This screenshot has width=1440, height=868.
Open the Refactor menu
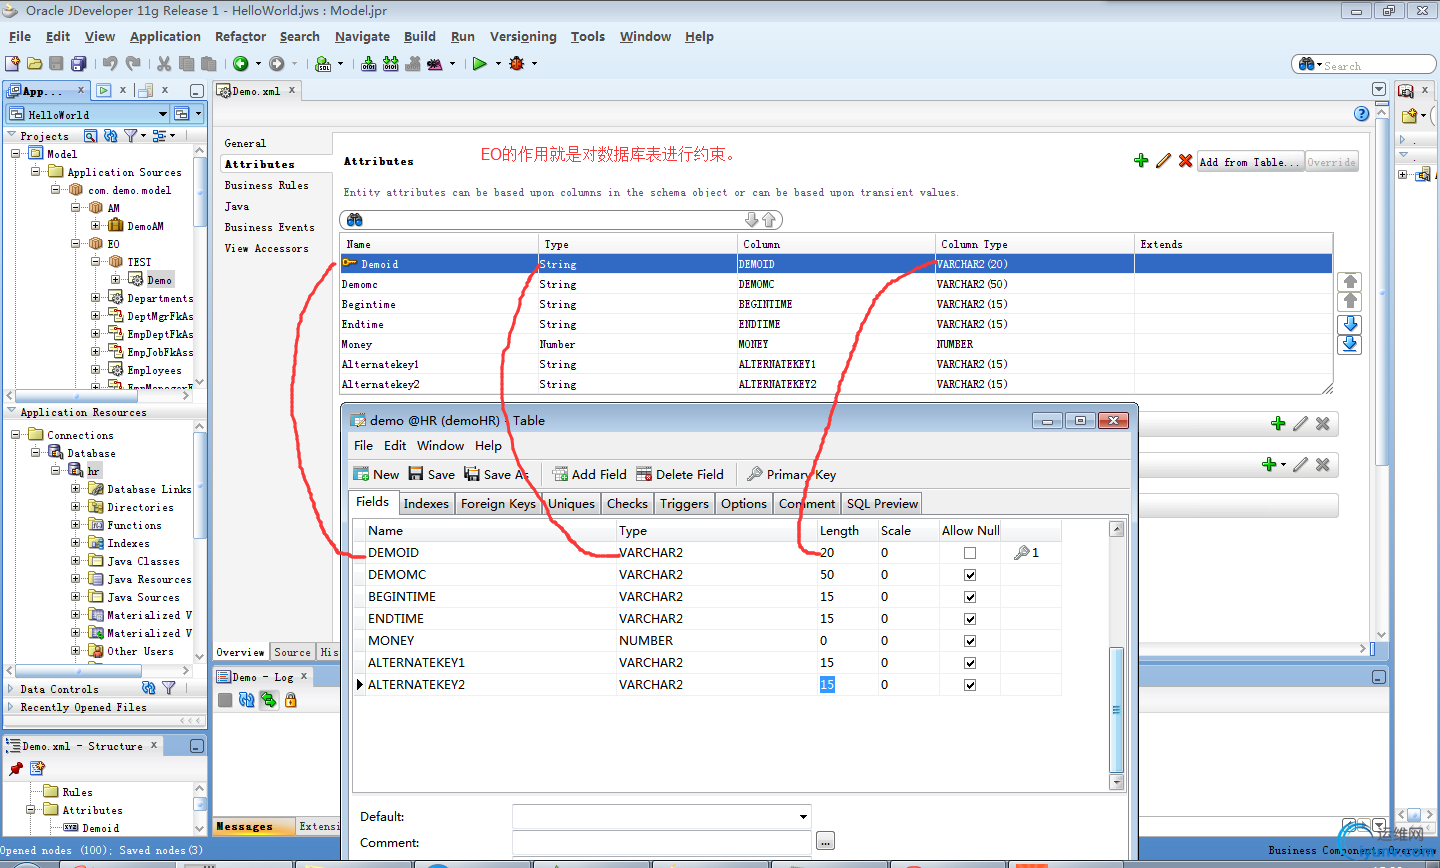[240, 36]
